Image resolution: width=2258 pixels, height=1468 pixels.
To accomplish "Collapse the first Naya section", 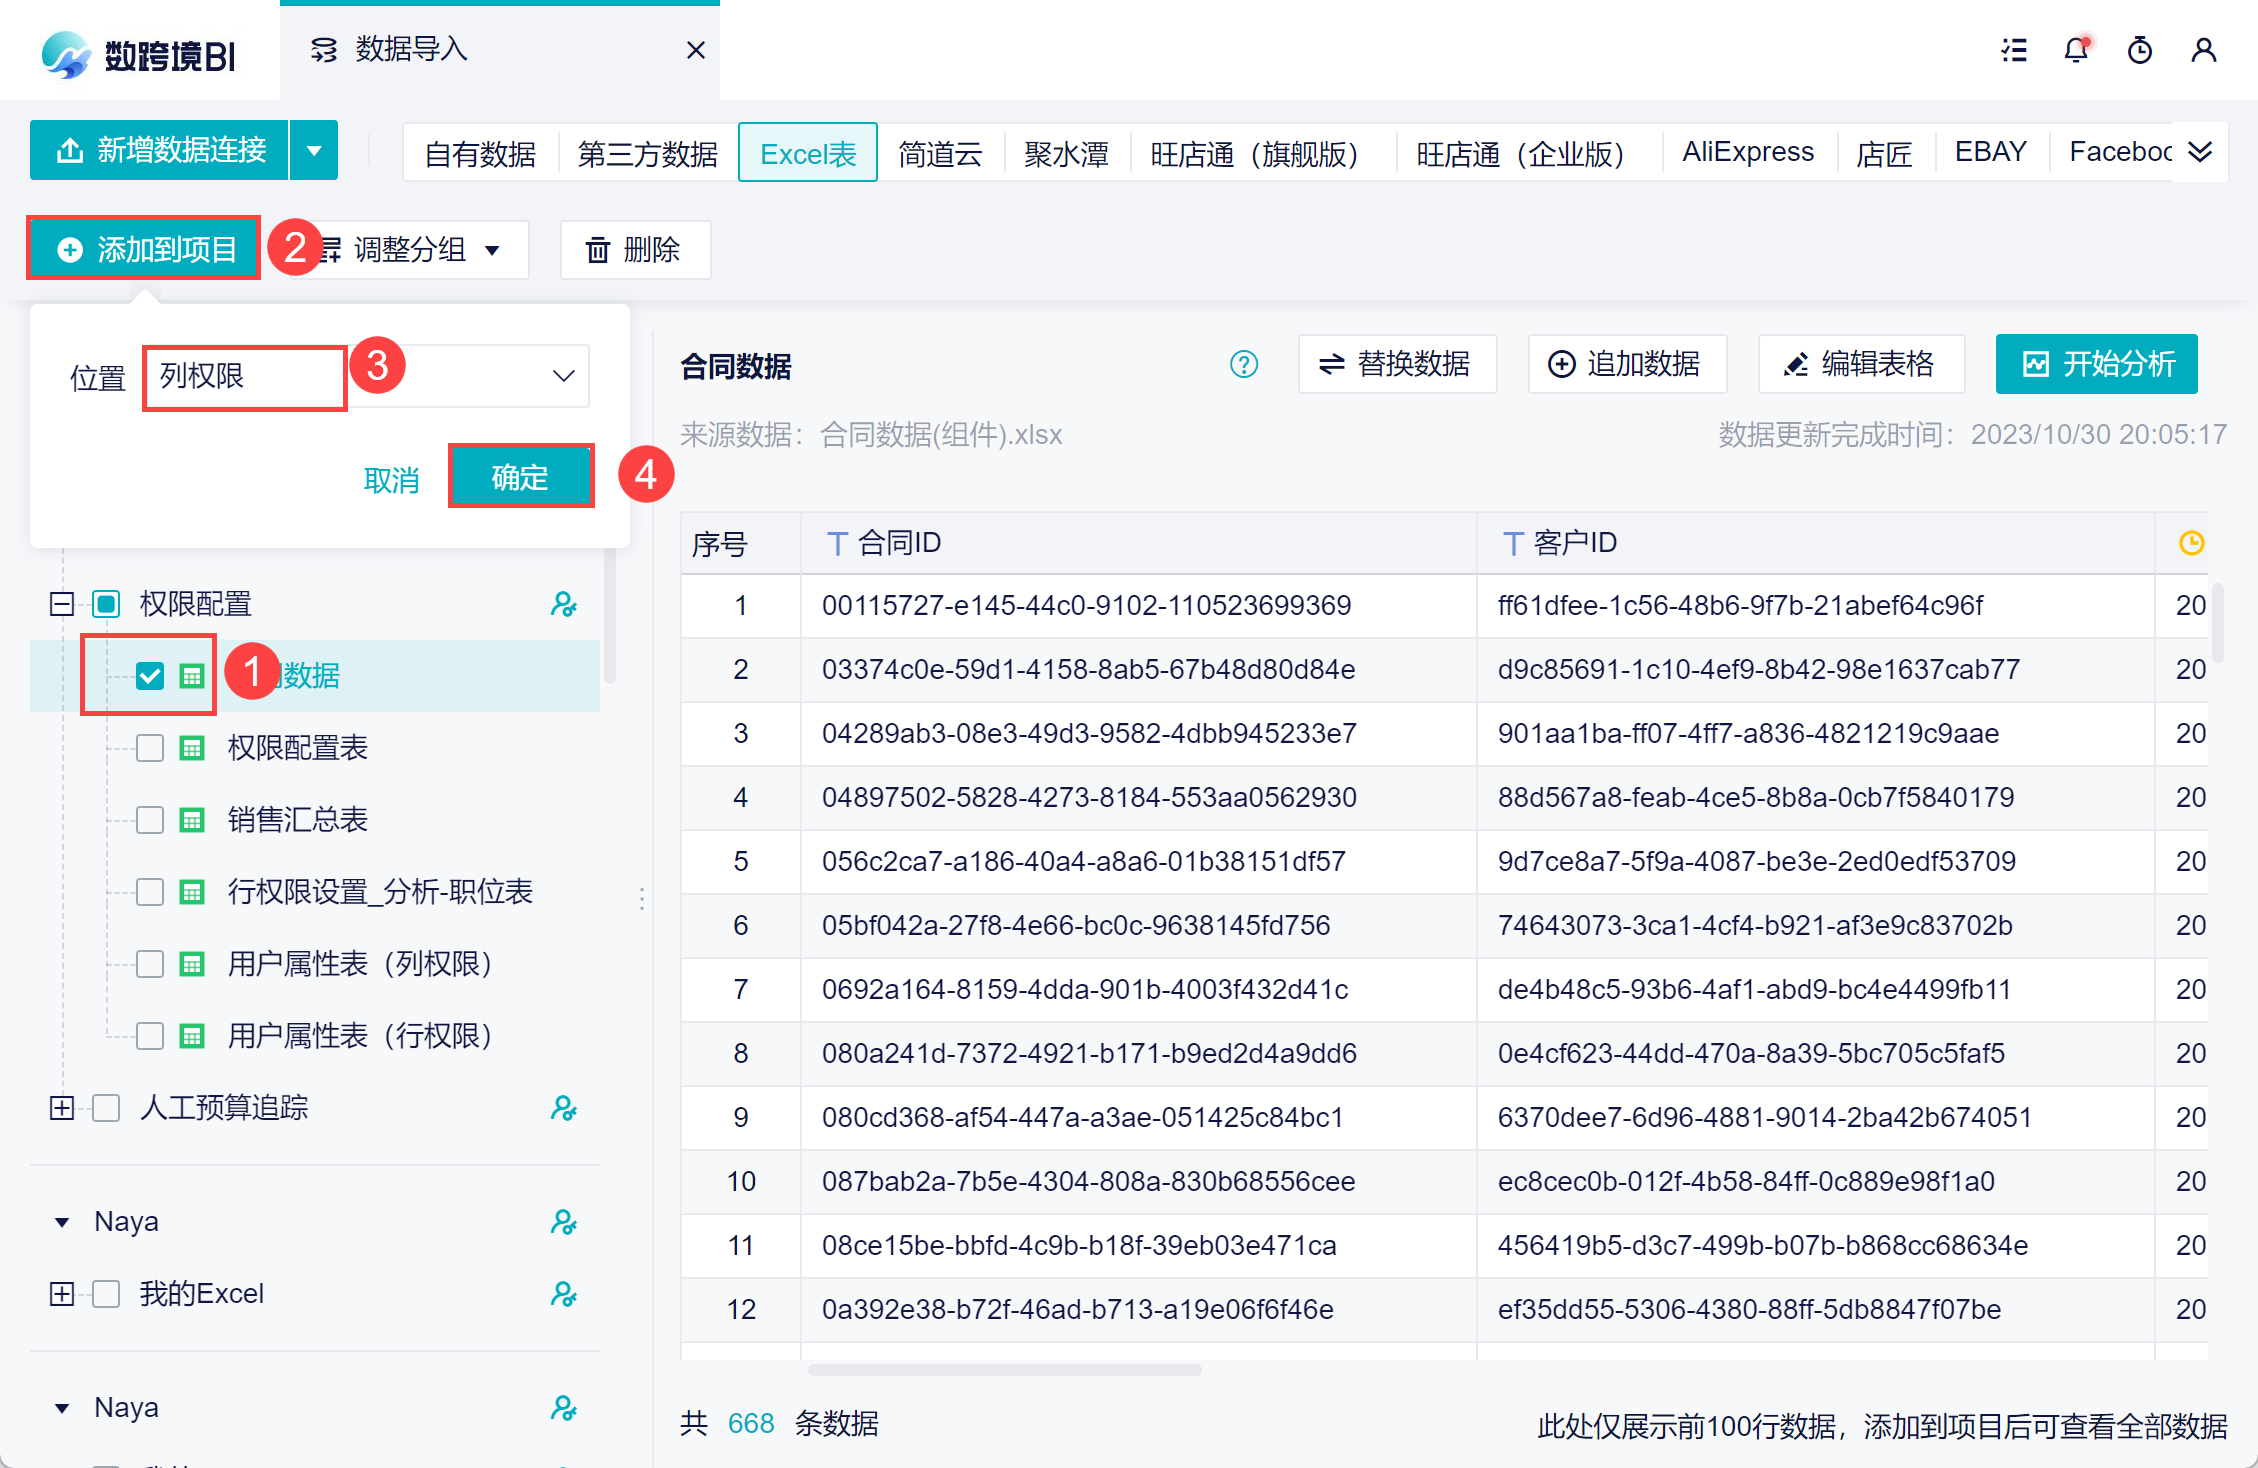I will 62,1222.
